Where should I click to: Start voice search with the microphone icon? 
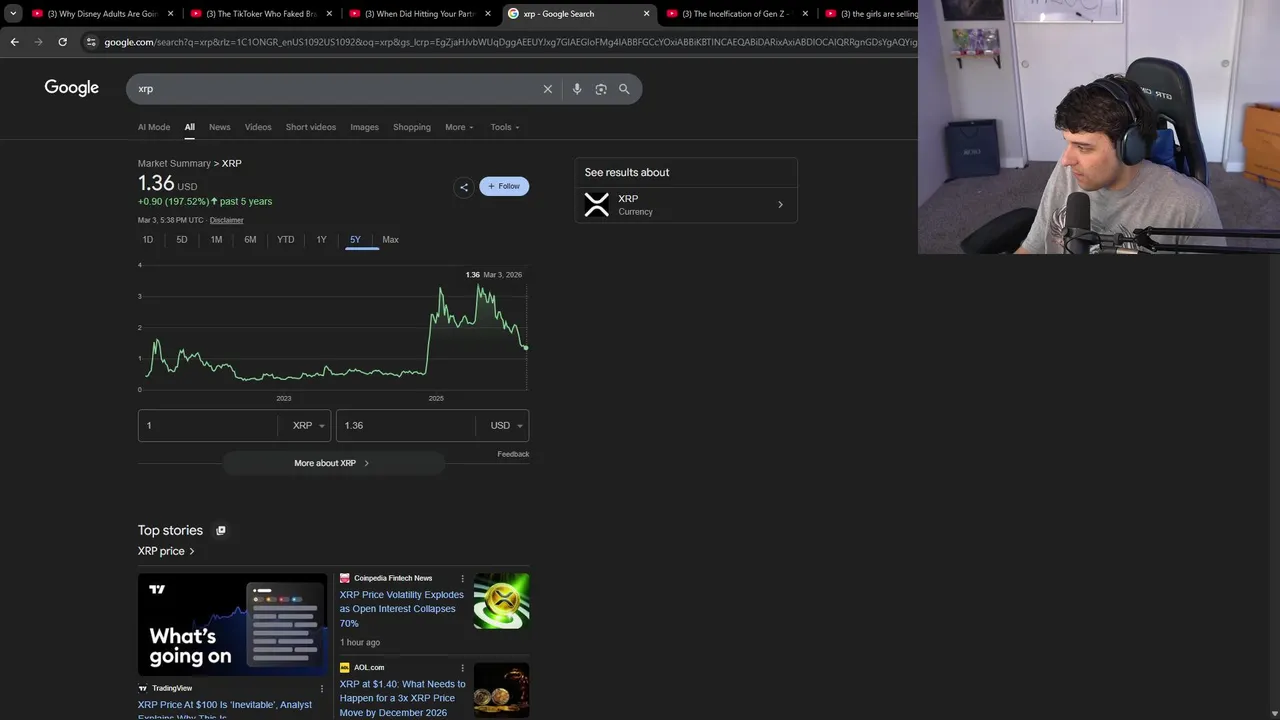click(577, 89)
